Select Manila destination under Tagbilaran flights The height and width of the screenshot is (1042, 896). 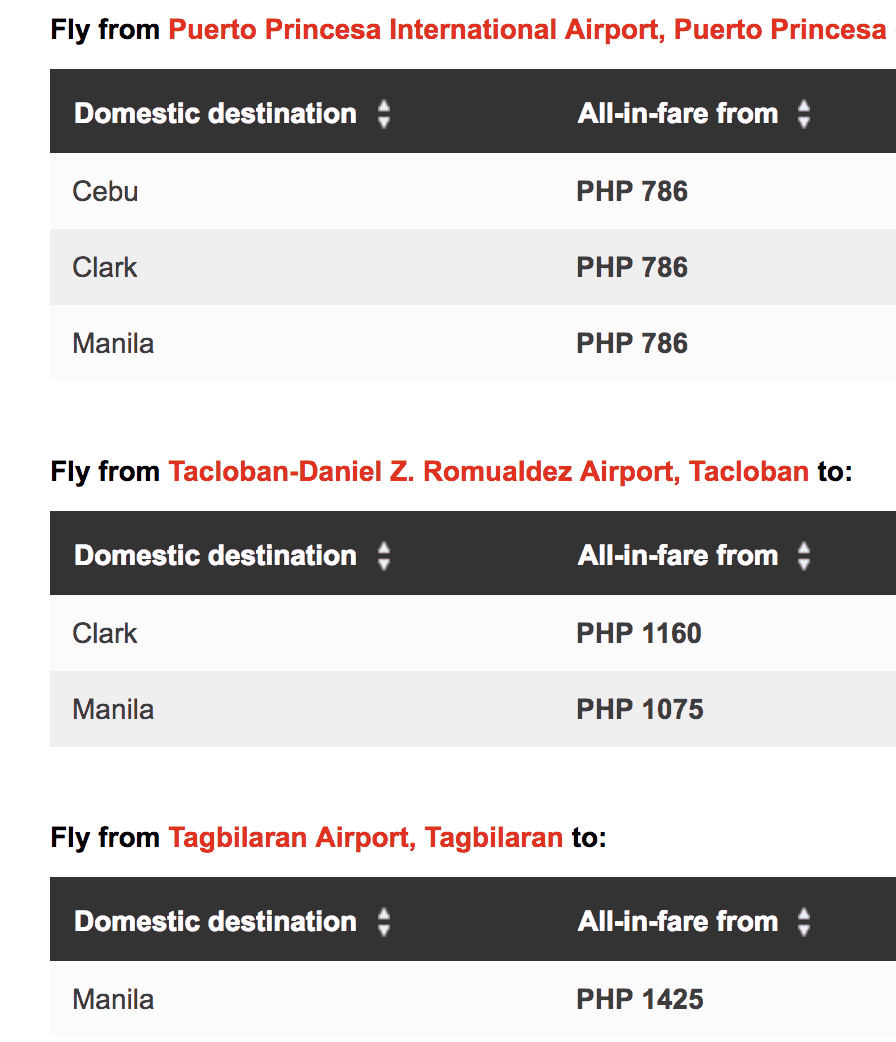pyautogui.click(x=113, y=999)
